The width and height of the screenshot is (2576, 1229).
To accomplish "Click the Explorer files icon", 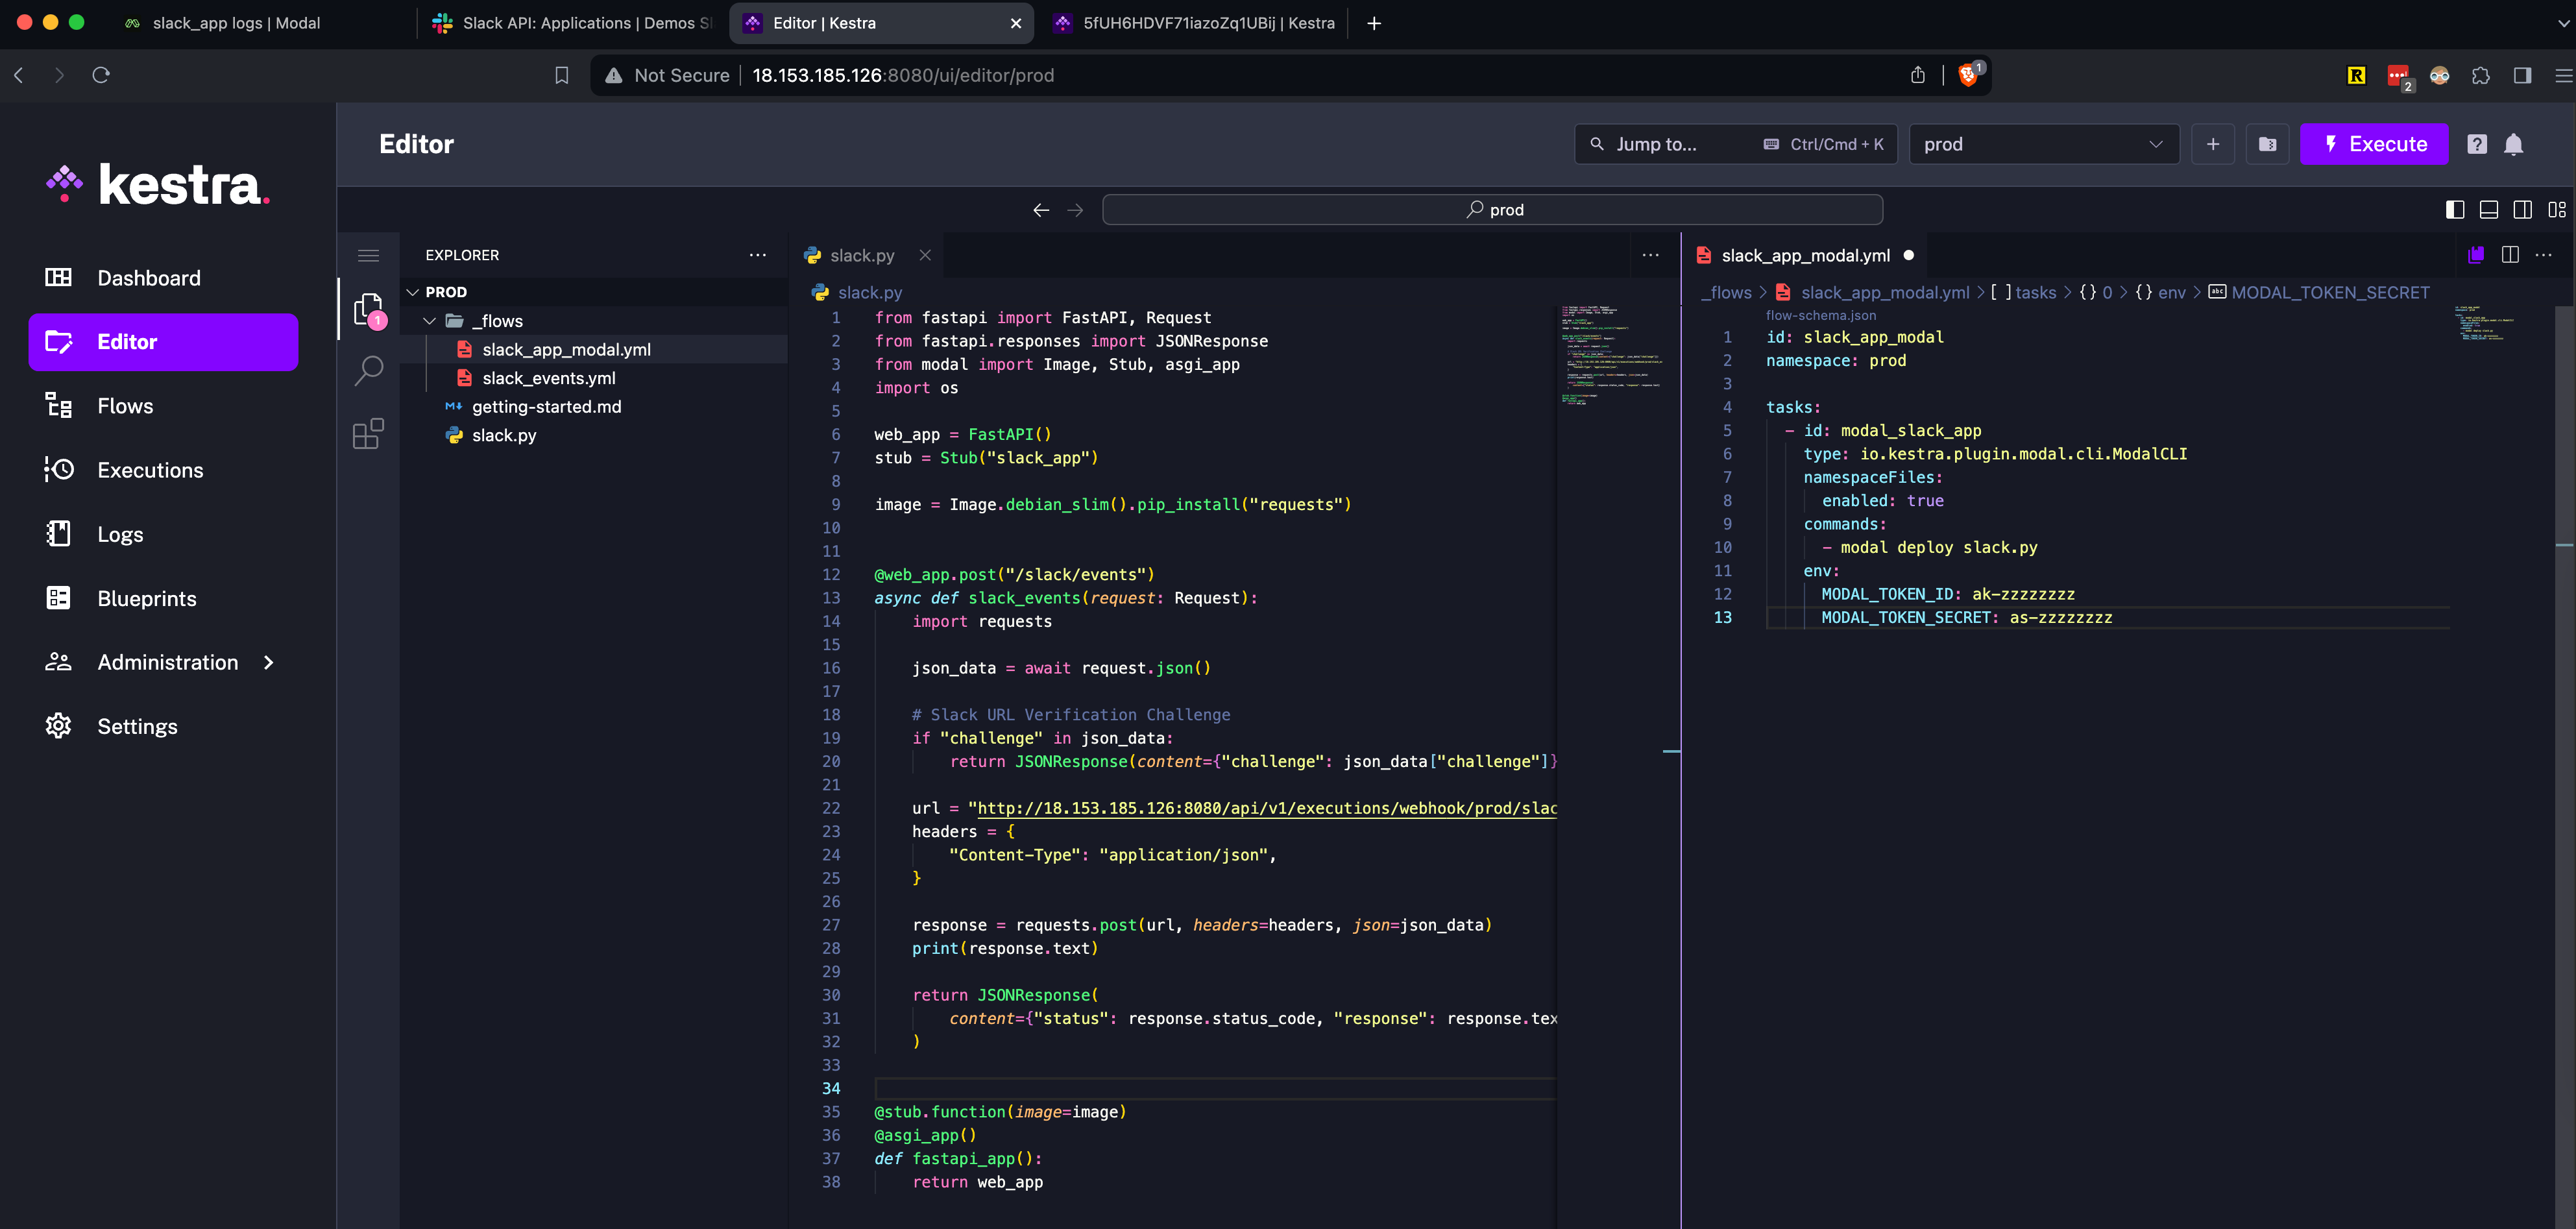I will click(x=368, y=309).
